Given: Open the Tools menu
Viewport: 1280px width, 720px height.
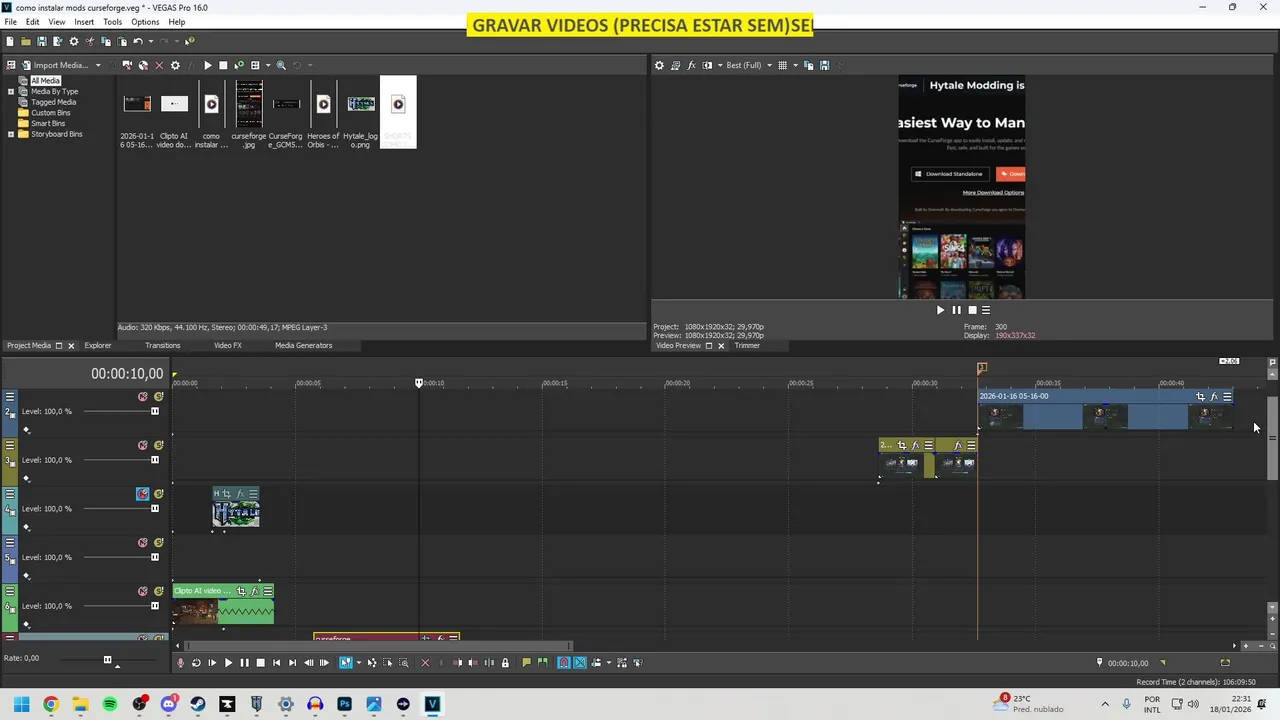Looking at the screenshot, I should [x=112, y=22].
